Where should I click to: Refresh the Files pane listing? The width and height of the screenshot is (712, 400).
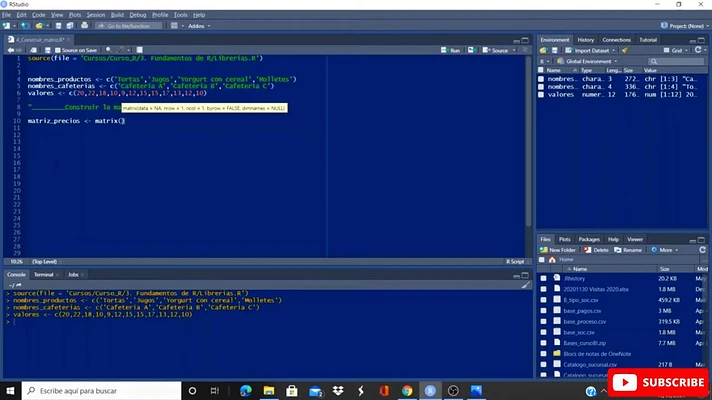pyautogui.click(x=702, y=250)
